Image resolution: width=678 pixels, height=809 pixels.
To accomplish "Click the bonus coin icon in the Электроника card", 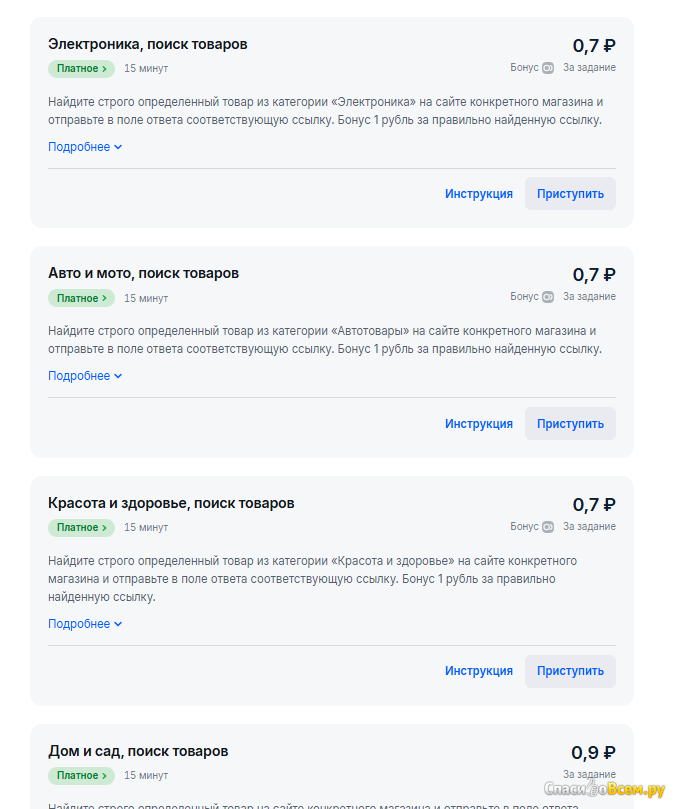I will click(548, 68).
